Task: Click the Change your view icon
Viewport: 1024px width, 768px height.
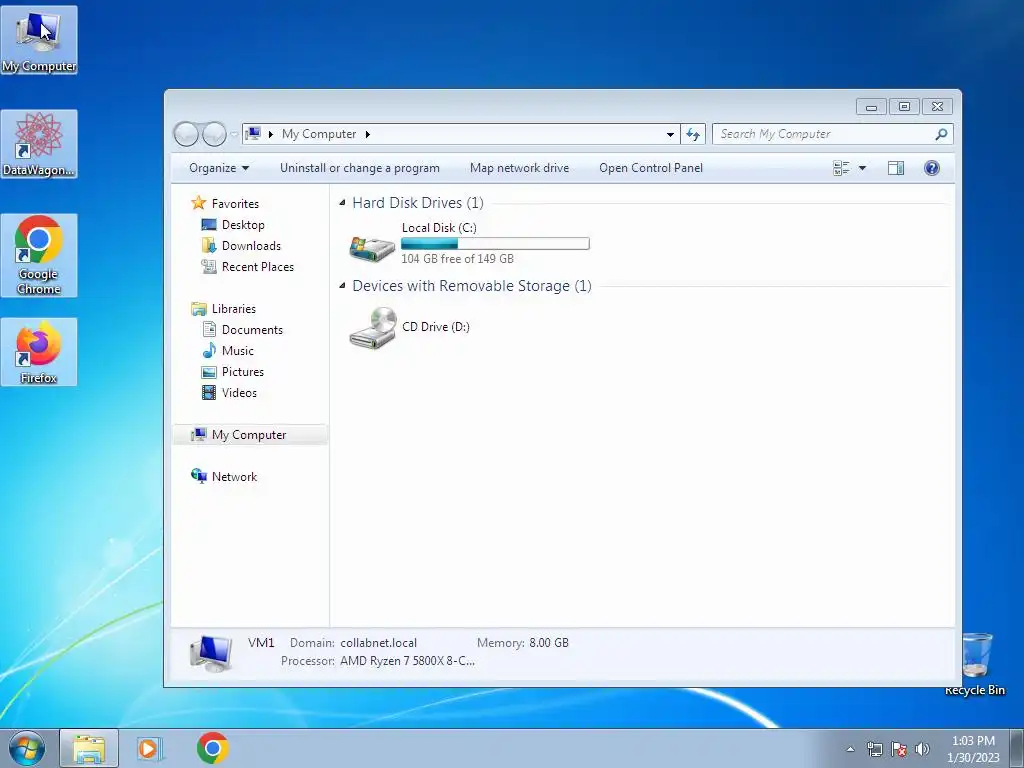Action: click(x=841, y=168)
